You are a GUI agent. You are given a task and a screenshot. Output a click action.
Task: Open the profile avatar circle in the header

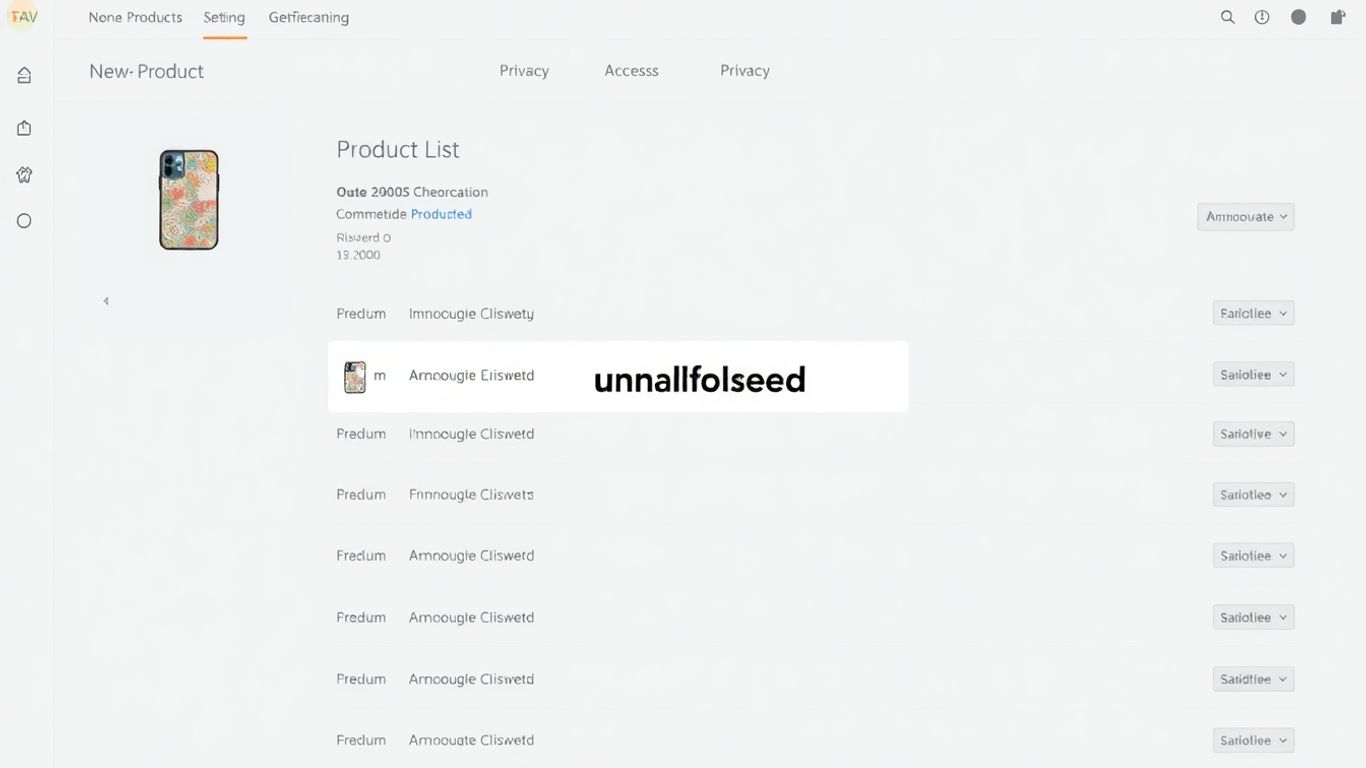pos(1298,17)
